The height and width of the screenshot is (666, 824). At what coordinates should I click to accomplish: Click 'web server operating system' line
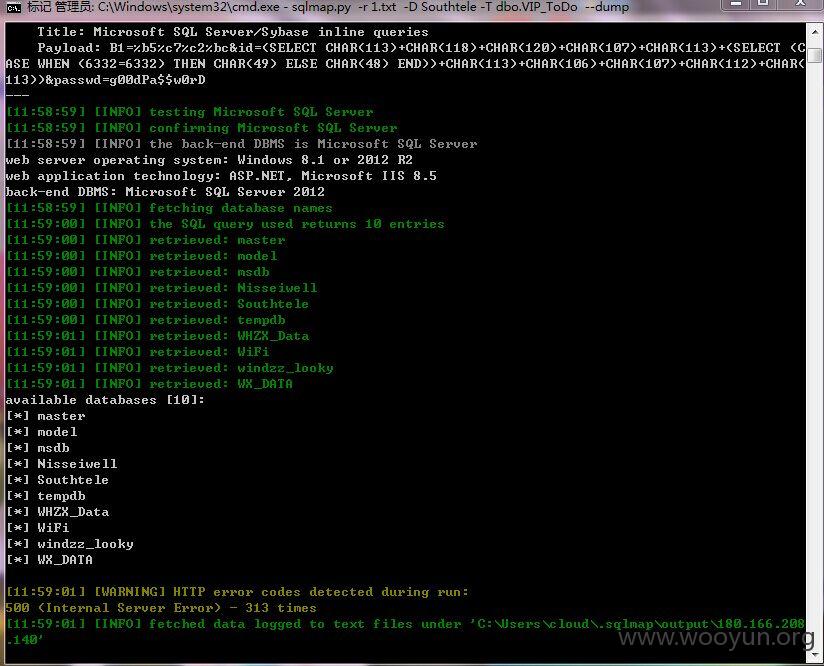209,160
